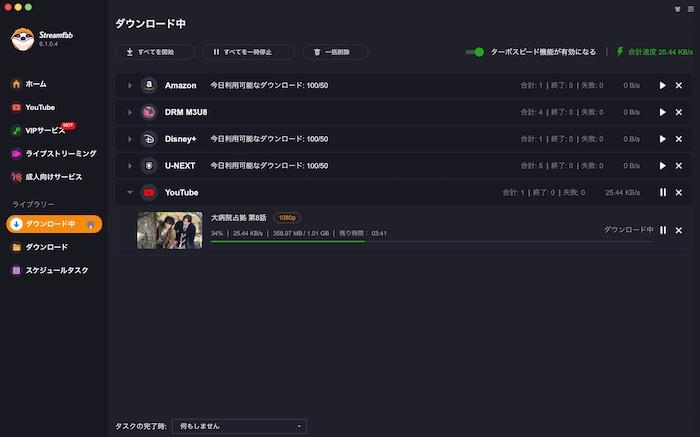The image size is (700, 437).
Task: Select ダウンロード中 in library
Action: click(x=54, y=224)
